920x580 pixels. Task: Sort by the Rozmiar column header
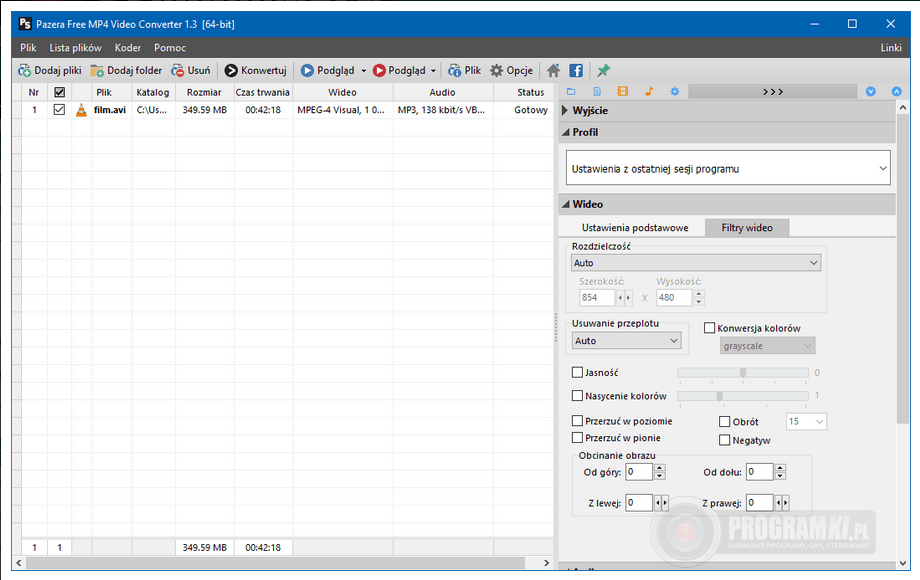[x=204, y=92]
